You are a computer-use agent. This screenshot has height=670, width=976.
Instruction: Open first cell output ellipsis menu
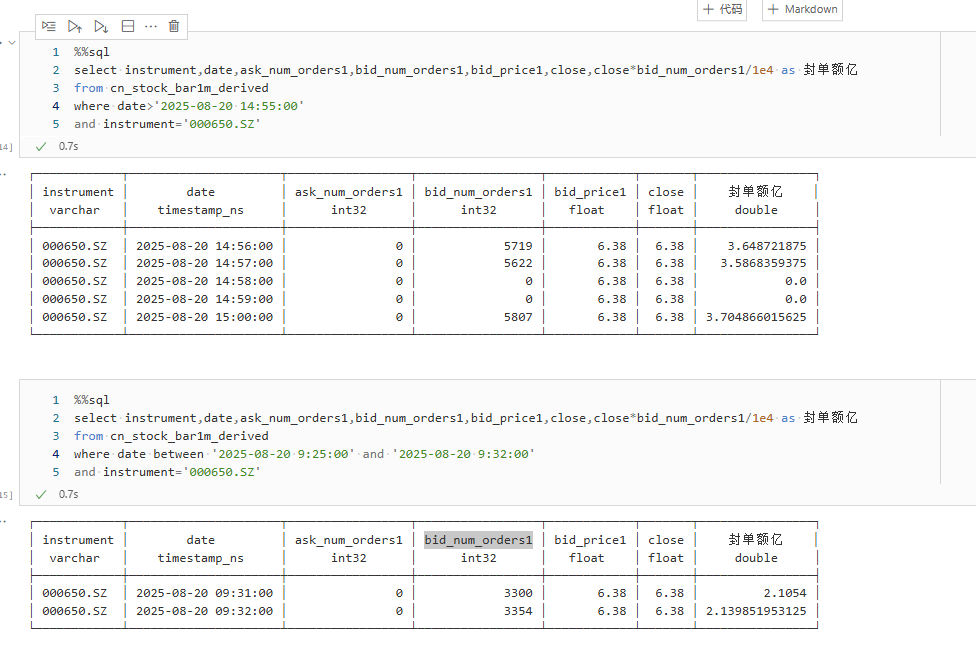(3, 172)
